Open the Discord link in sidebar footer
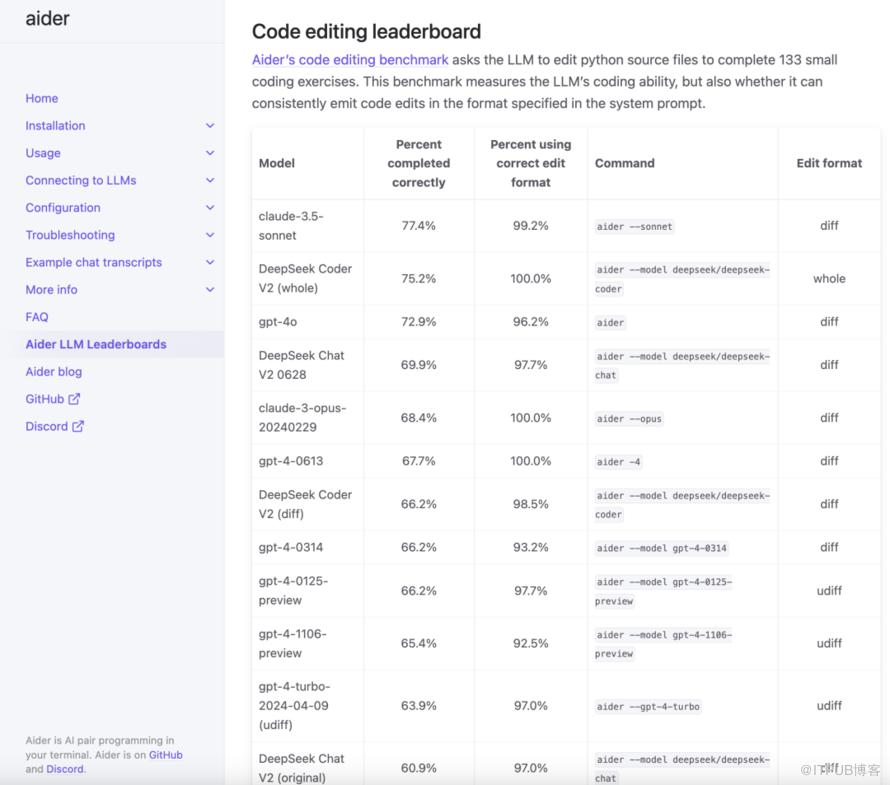 (x=63, y=769)
